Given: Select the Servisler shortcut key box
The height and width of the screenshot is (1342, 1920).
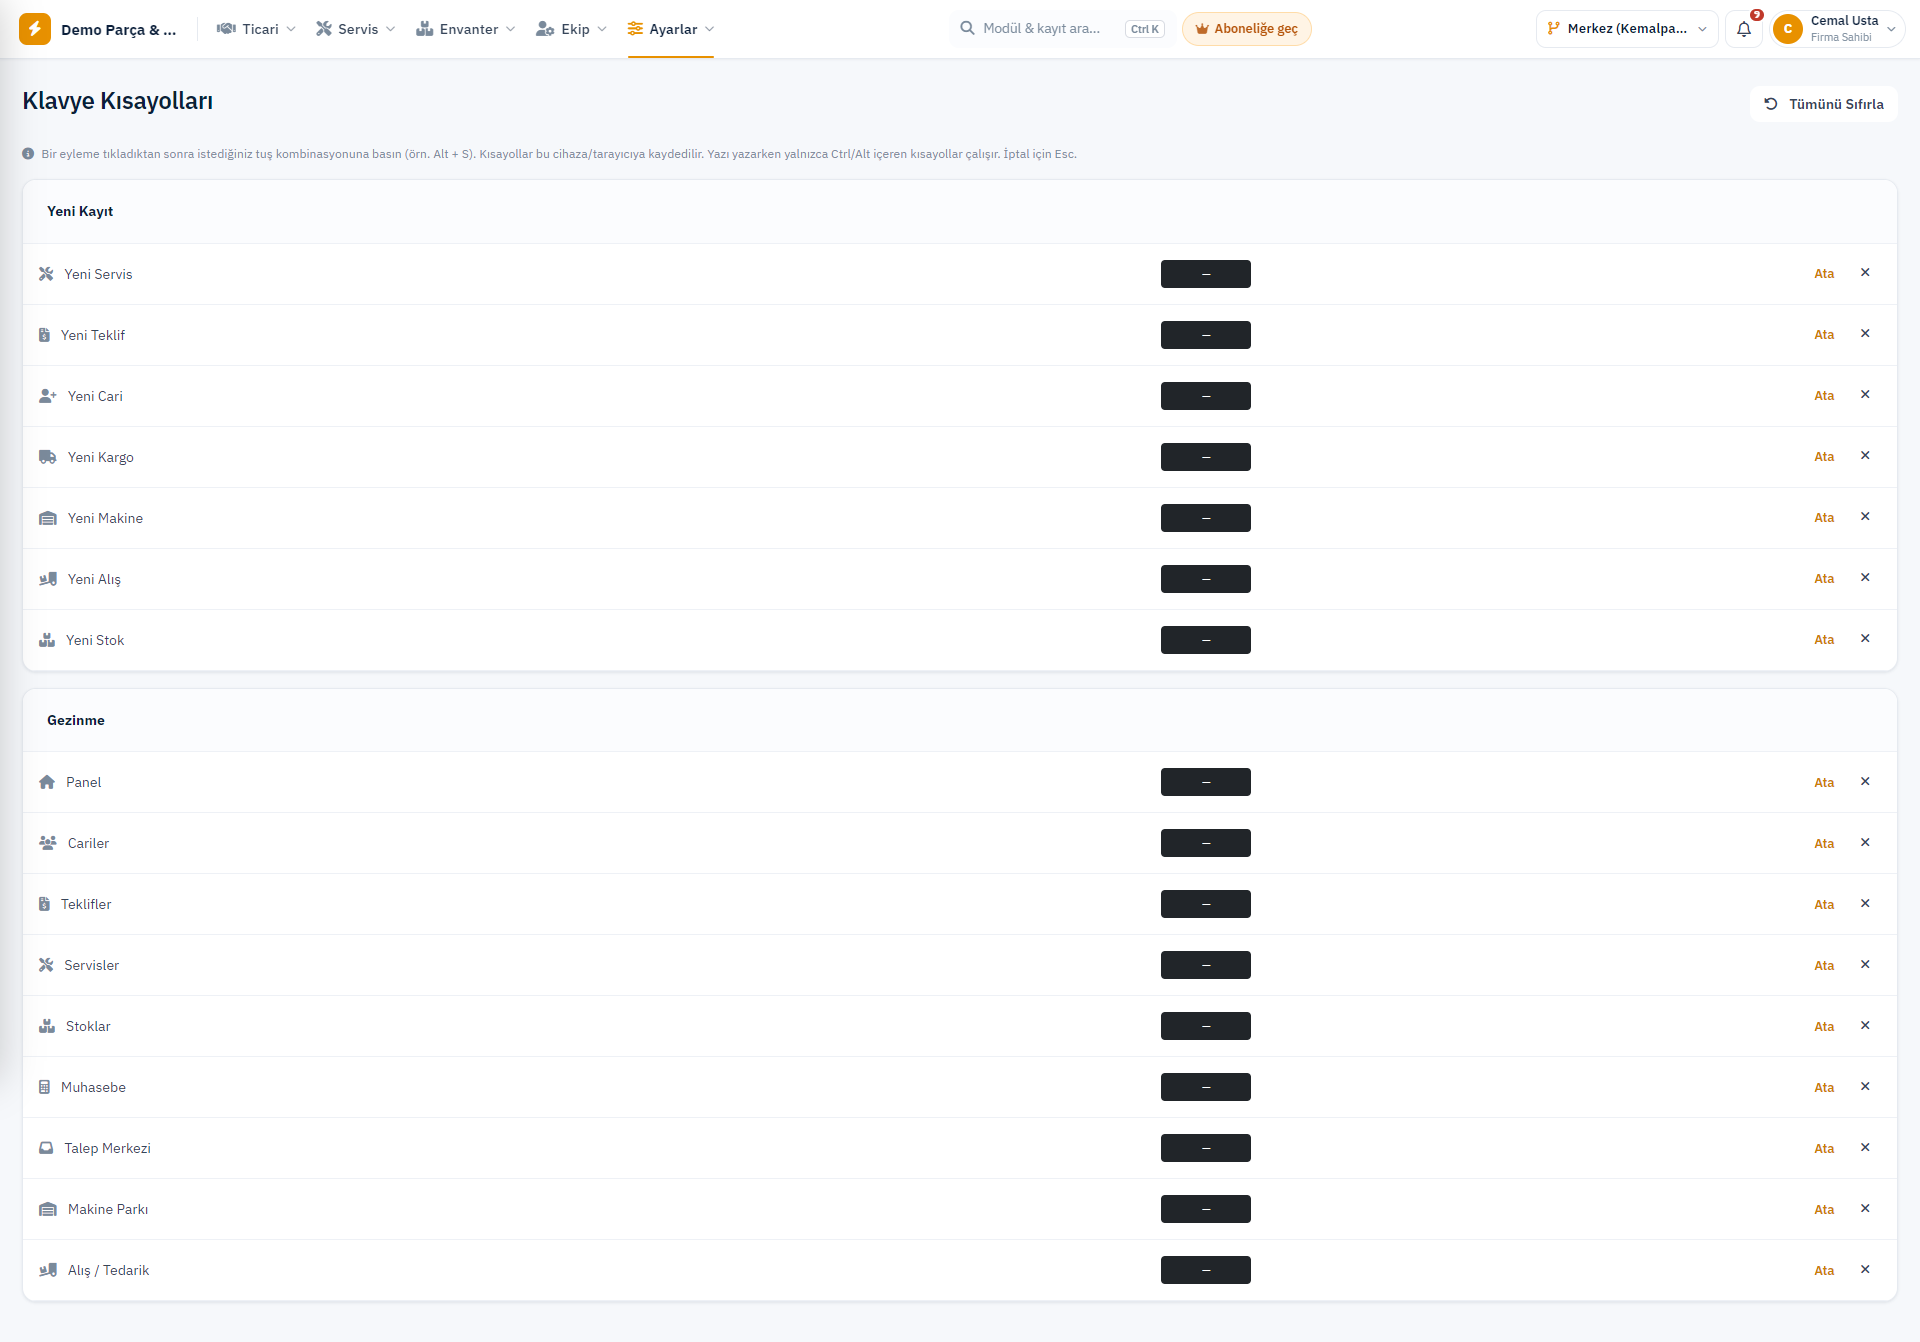Looking at the screenshot, I should coord(1206,965).
